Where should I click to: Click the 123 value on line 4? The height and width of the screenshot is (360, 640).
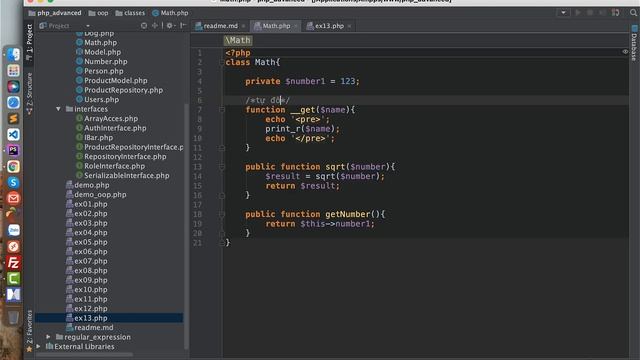pyautogui.click(x=348, y=81)
